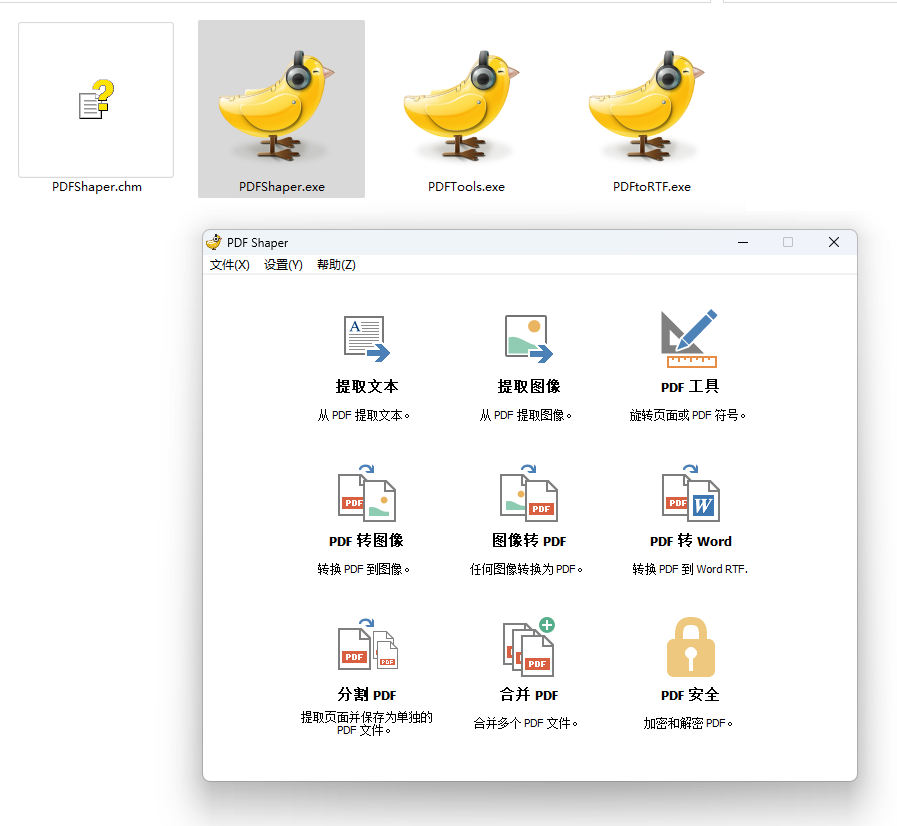Viewport: 897px width, 826px height.
Task: Open the 帮助(Z) menu
Action: pos(336,265)
